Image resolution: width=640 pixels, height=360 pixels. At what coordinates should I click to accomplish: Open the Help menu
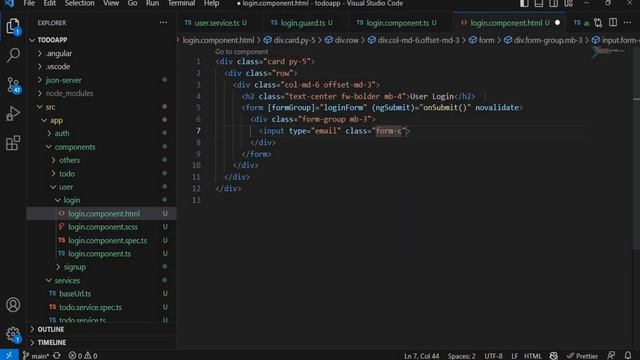(x=211, y=3)
